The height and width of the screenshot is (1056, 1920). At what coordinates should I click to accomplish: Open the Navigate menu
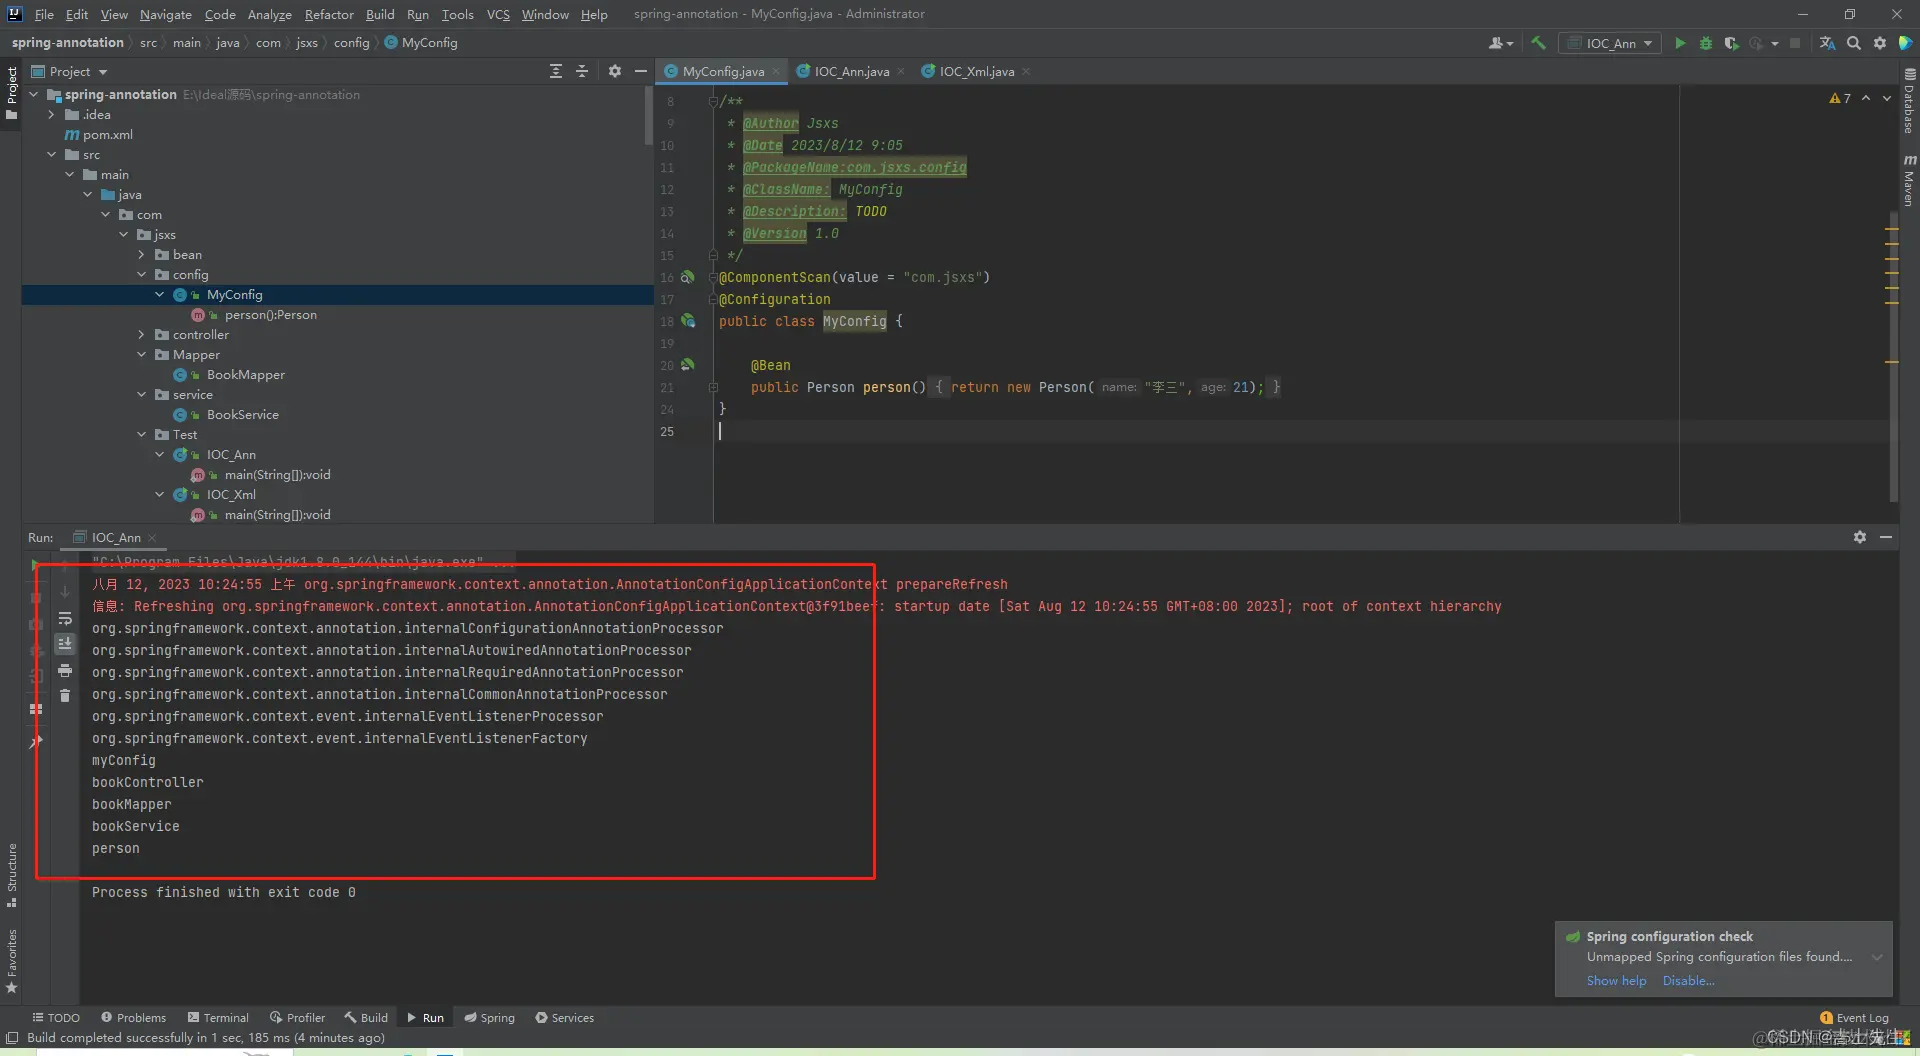click(x=166, y=14)
